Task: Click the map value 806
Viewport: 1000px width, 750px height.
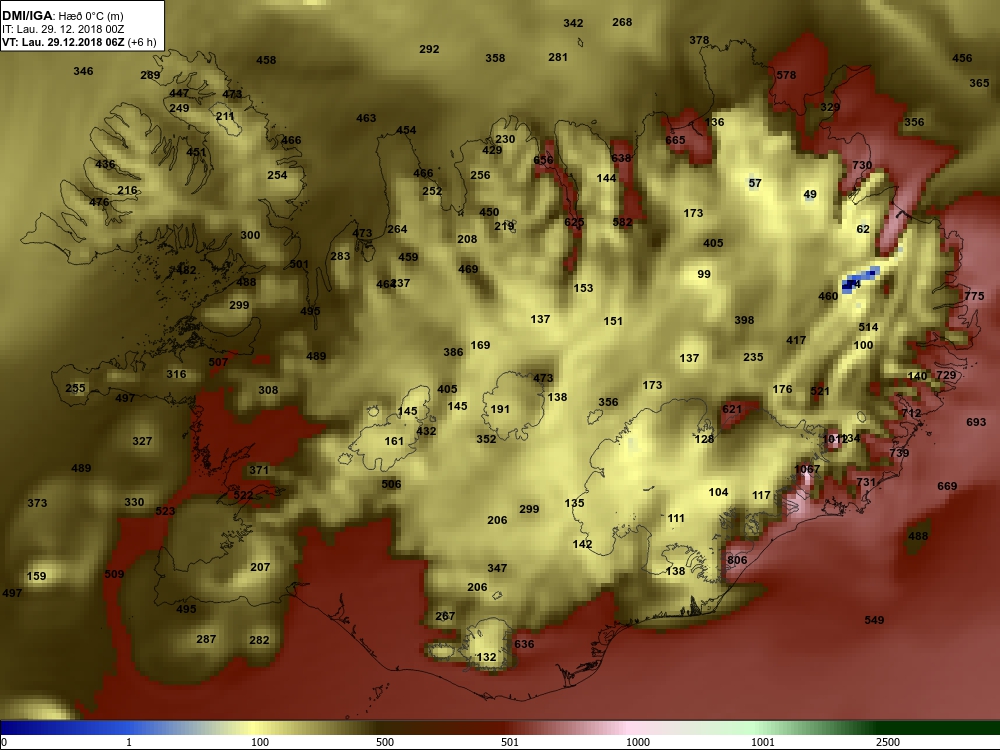Action: [737, 560]
